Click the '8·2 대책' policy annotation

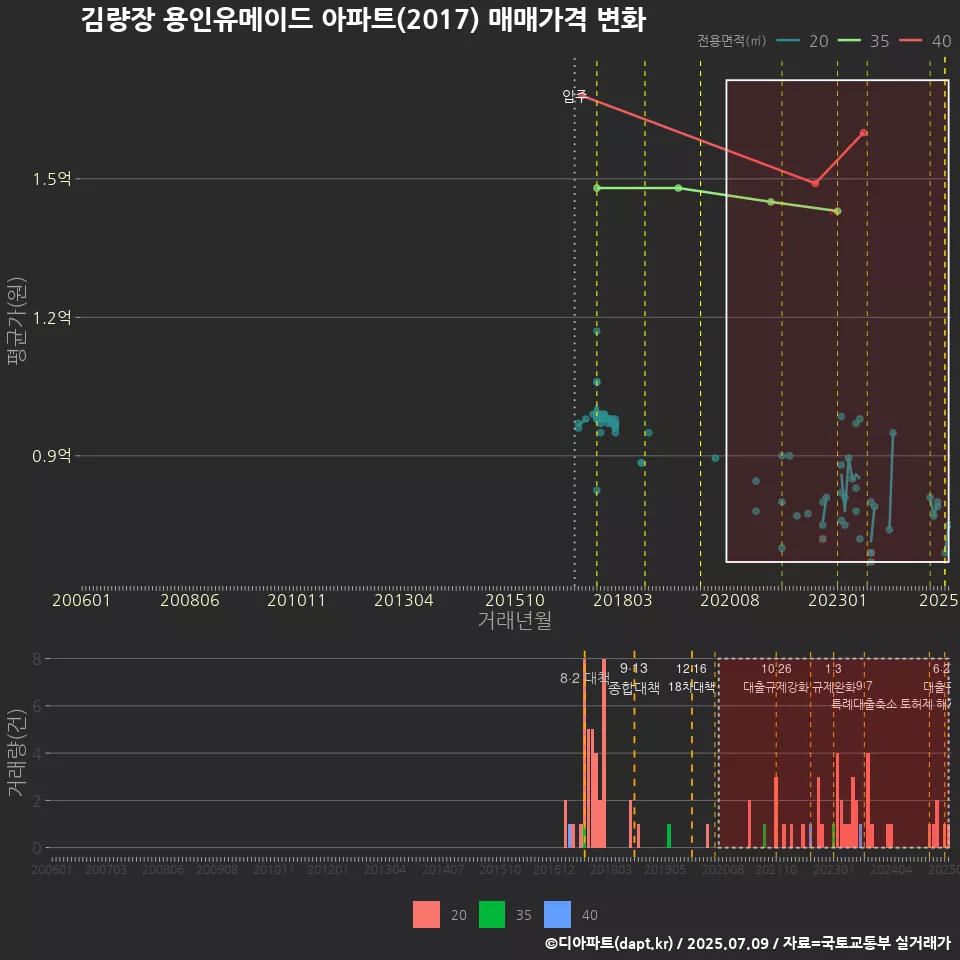click(x=585, y=678)
